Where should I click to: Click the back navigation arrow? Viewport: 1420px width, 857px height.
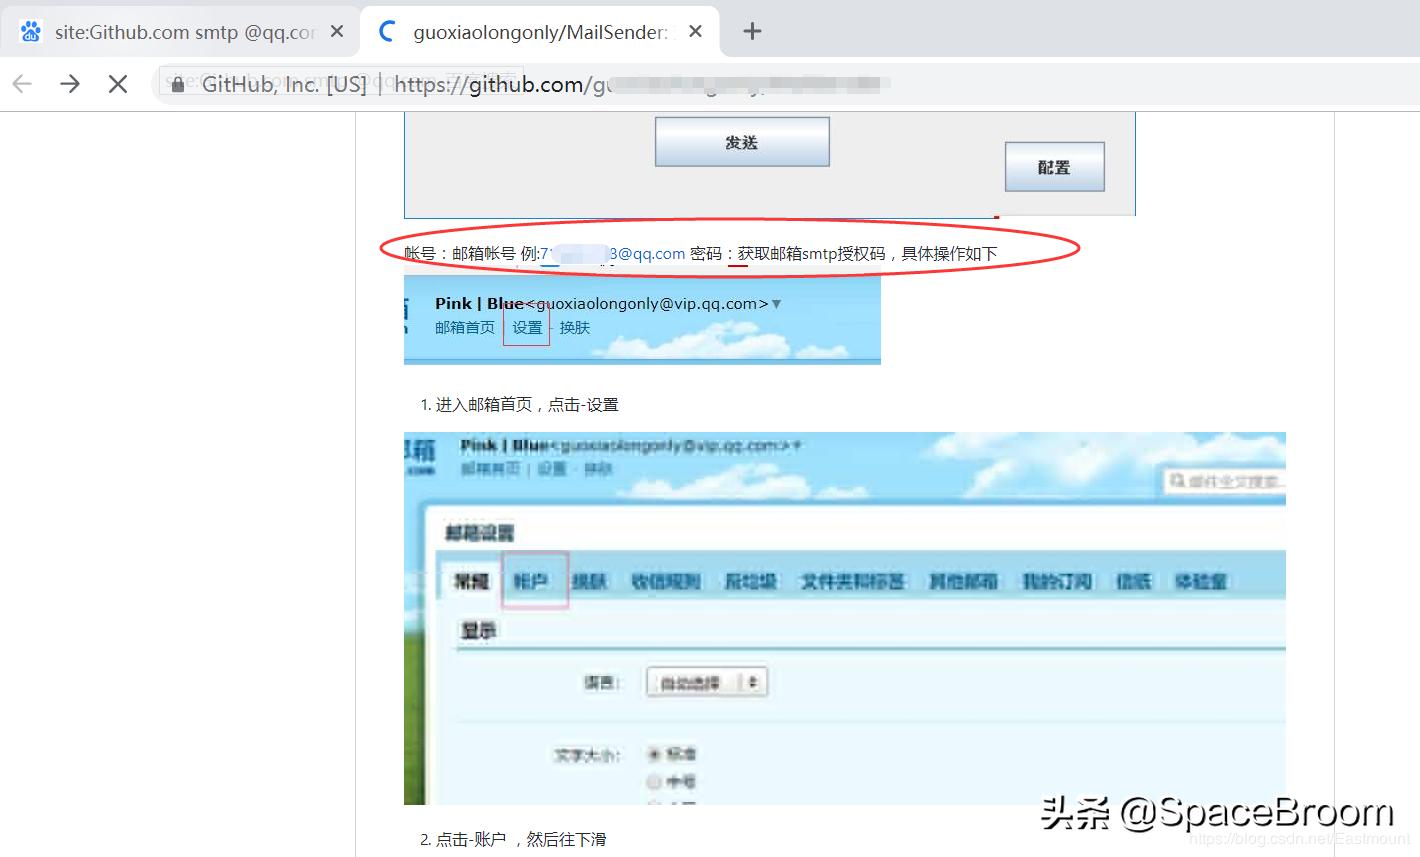click(x=21, y=84)
